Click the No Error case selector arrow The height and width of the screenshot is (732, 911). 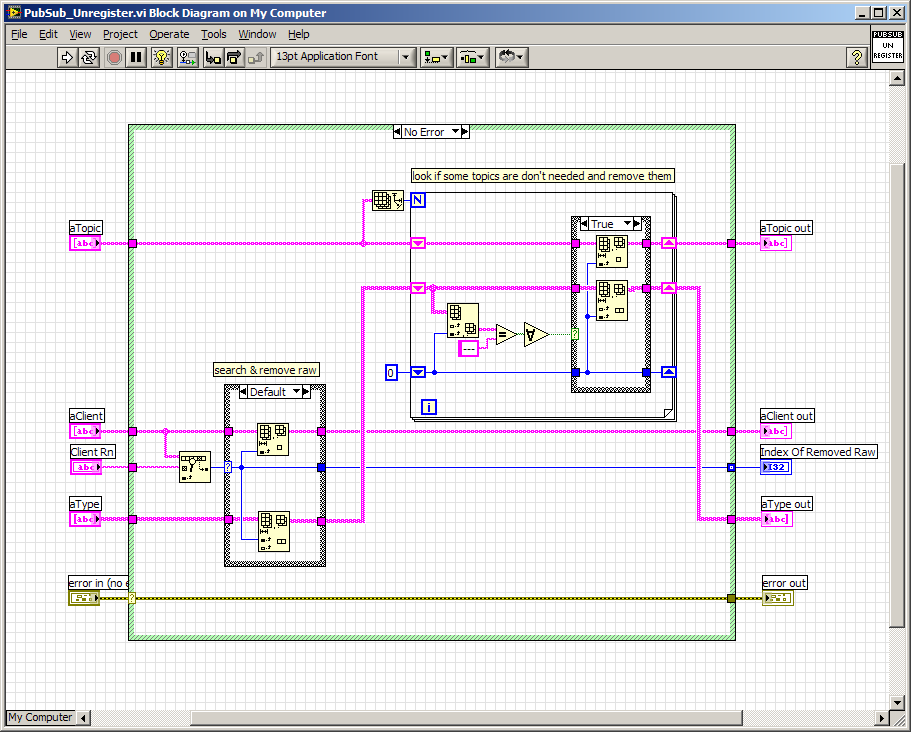click(456, 132)
